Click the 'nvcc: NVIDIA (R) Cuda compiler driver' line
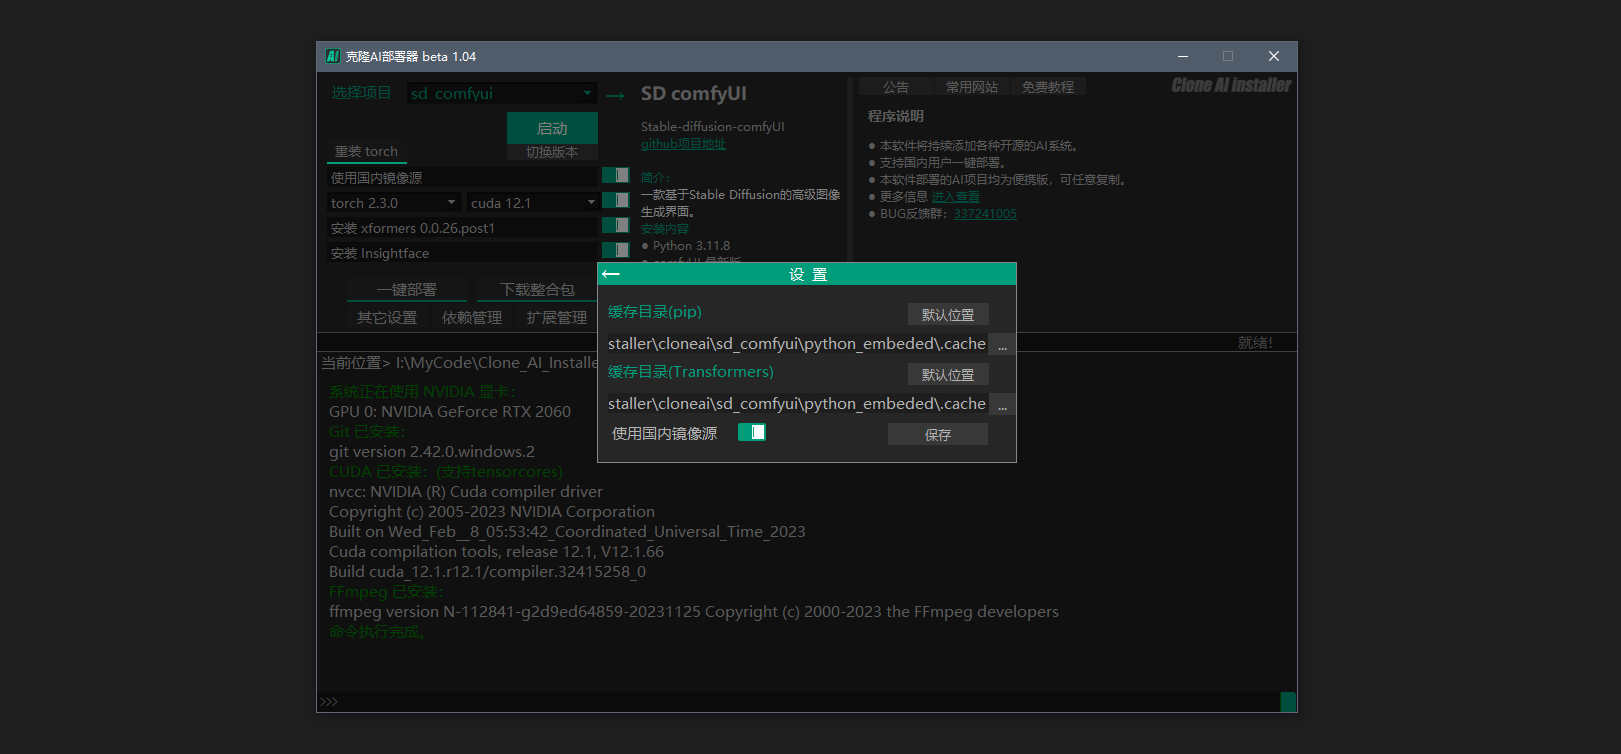 [466, 492]
